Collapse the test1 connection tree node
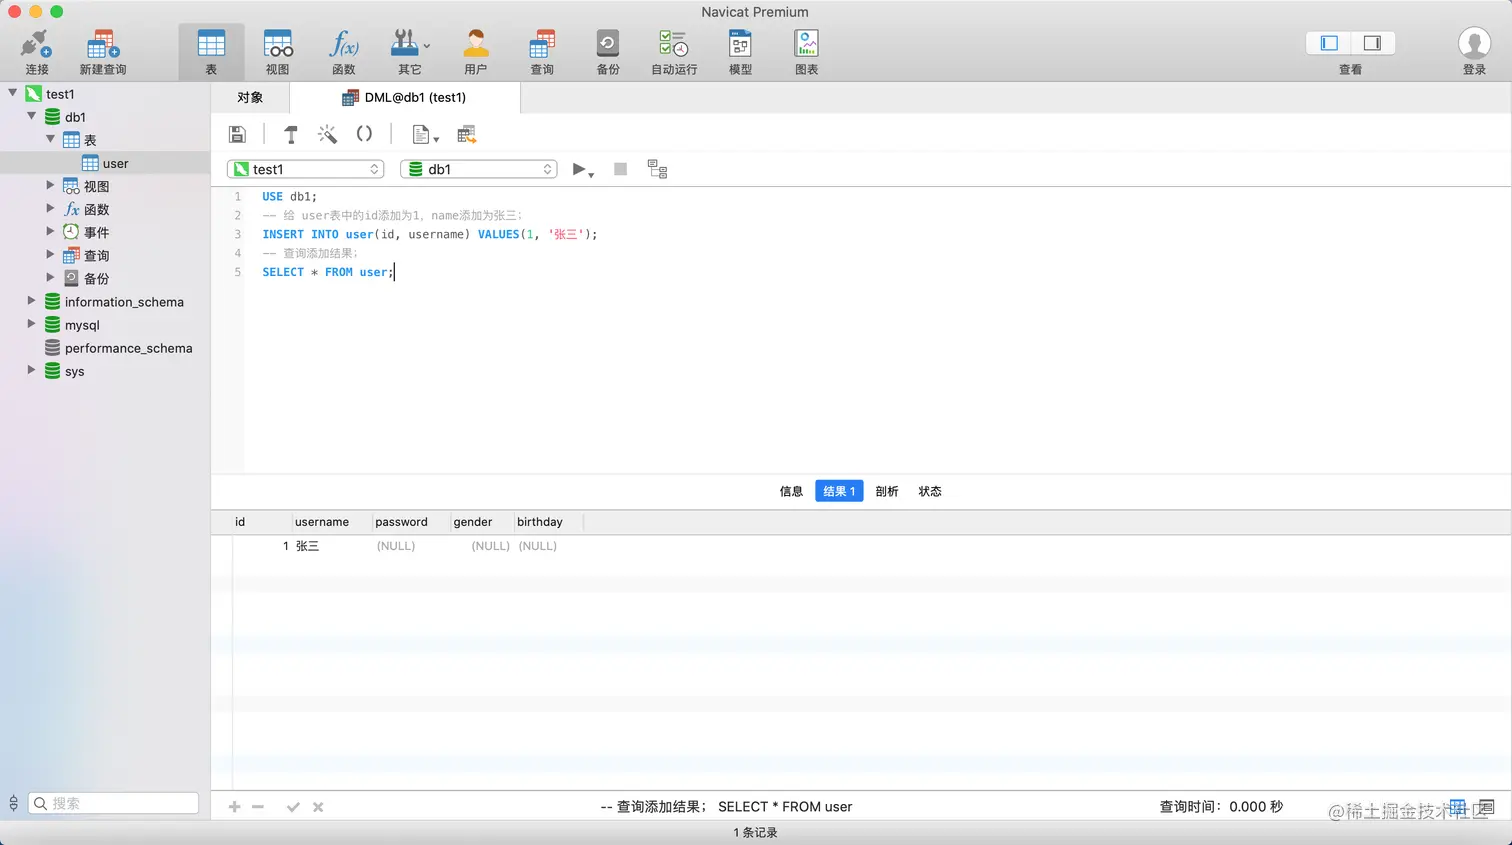Screen dimensions: 1512x845 tap(12, 93)
